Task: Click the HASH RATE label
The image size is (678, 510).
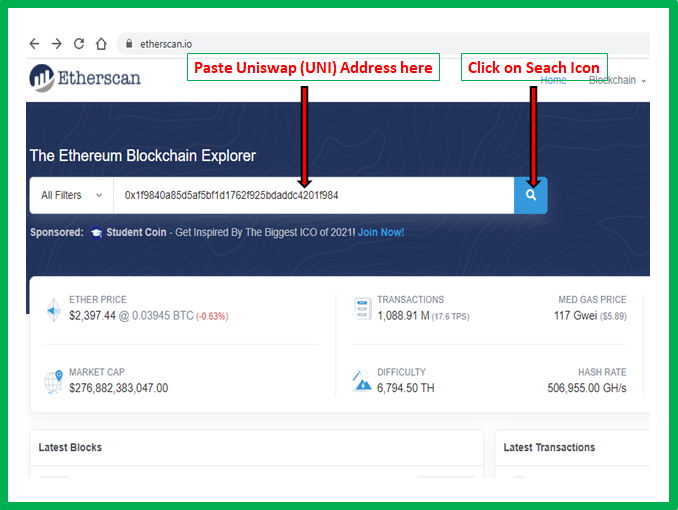Action: click(x=602, y=372)
